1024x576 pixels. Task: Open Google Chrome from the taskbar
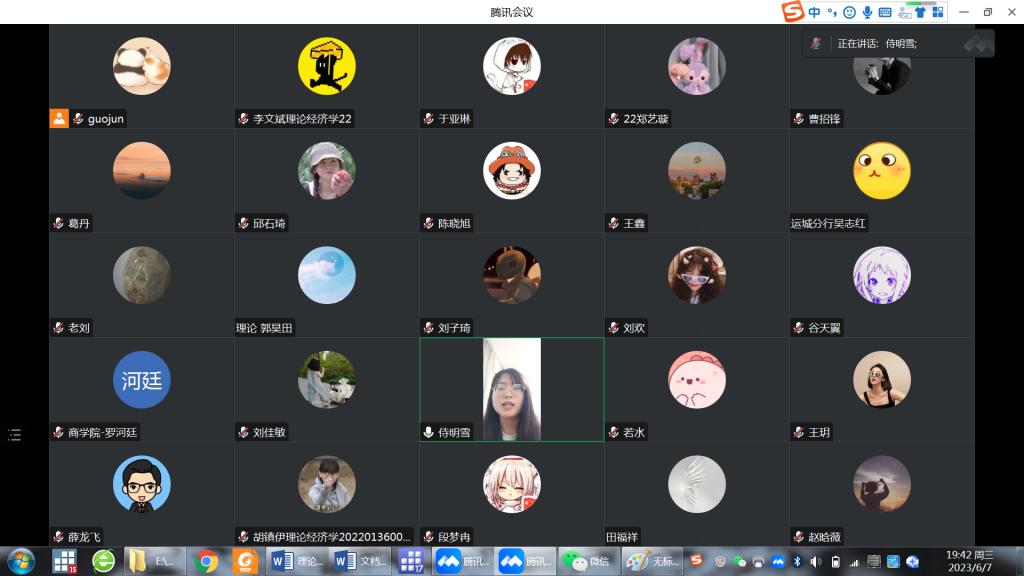207,561
